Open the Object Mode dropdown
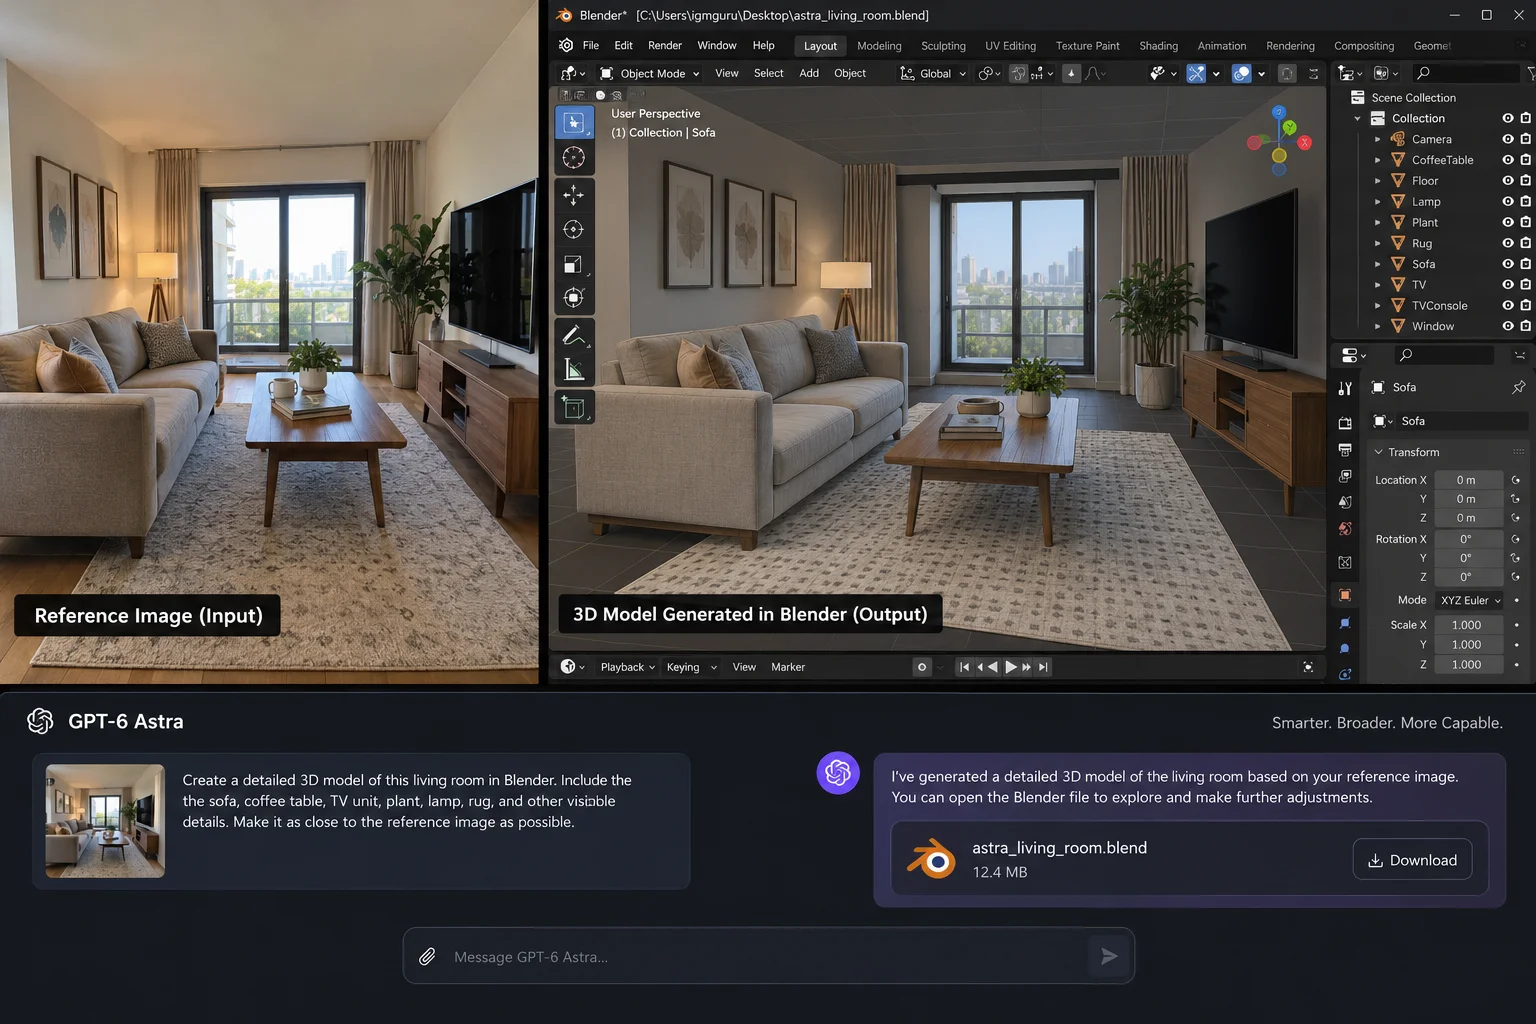The height and width of the screenshot is (1024, 1536). point(650,73)
